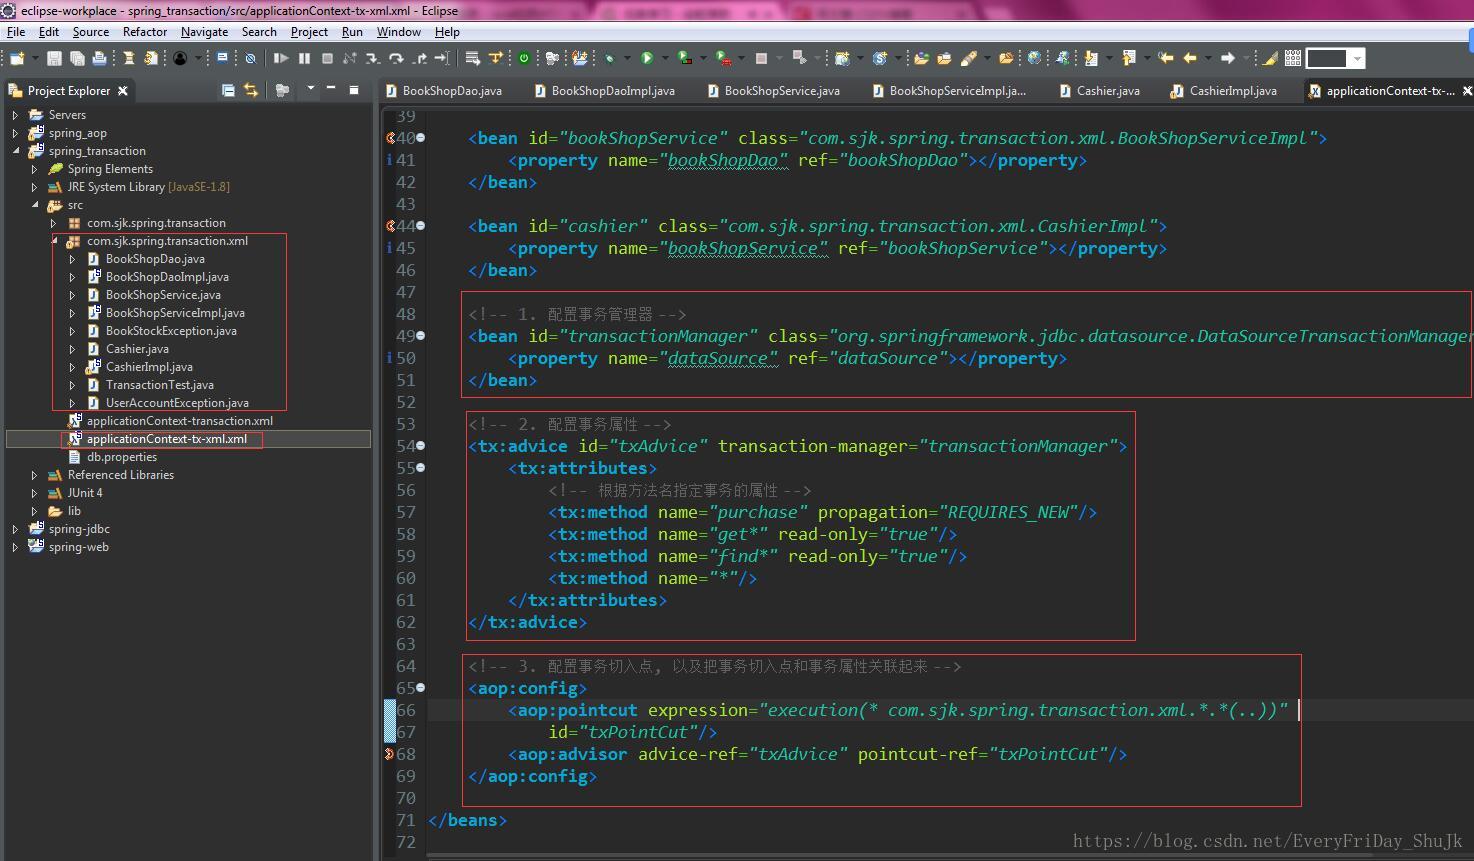Click the Skip All Breakpoints icon
The height and width of the screenshot is (861, 1474).
point(250,58)
